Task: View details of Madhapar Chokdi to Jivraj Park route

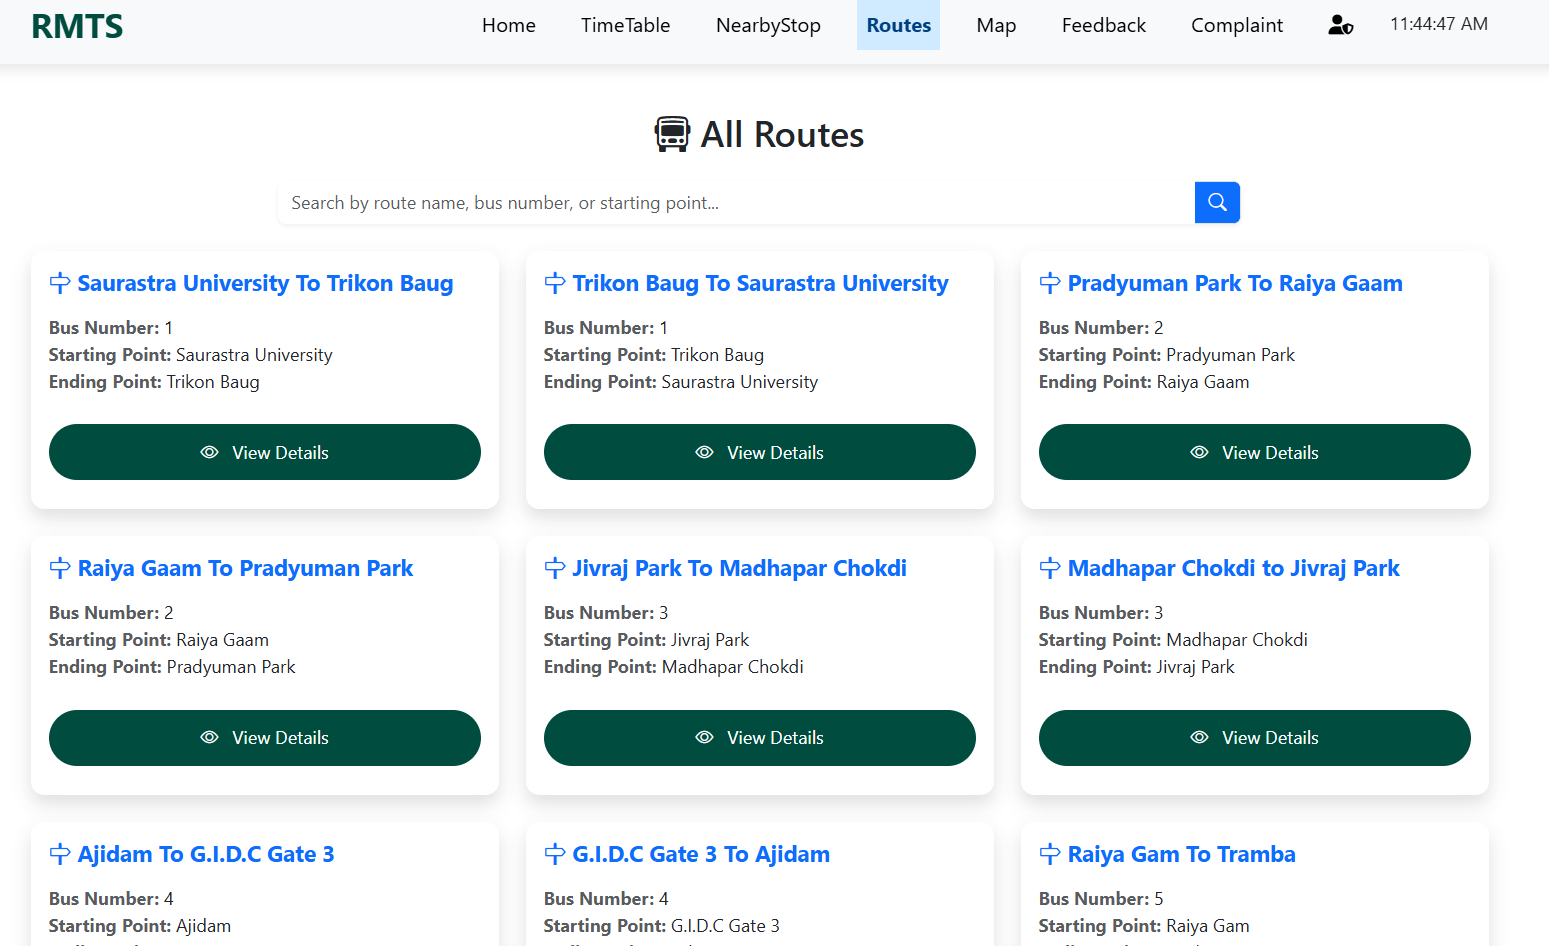Action: [x=1254, y=737]
